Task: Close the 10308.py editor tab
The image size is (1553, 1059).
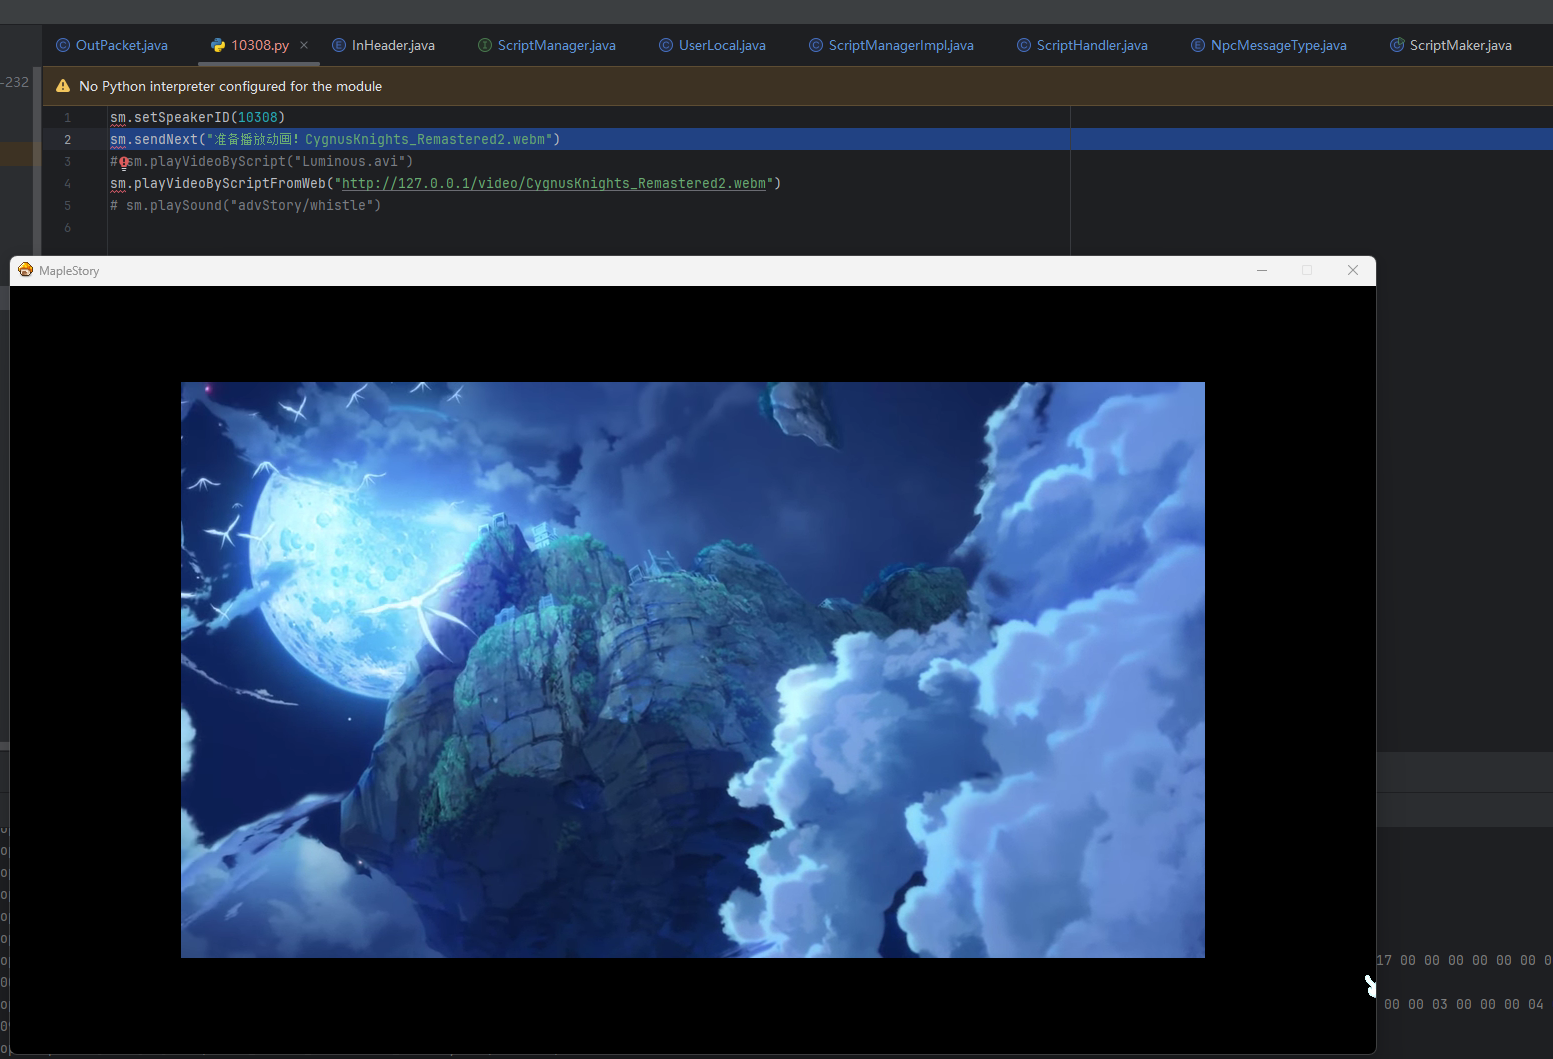Action: 304,45
